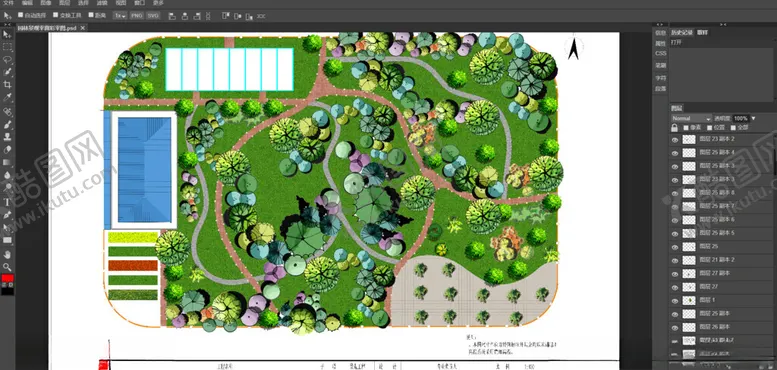The height and width of the screenshot is (370, 777).
Task: Enable the 自动选择 auto-select checkbox
Action: (x=20, y=15)
